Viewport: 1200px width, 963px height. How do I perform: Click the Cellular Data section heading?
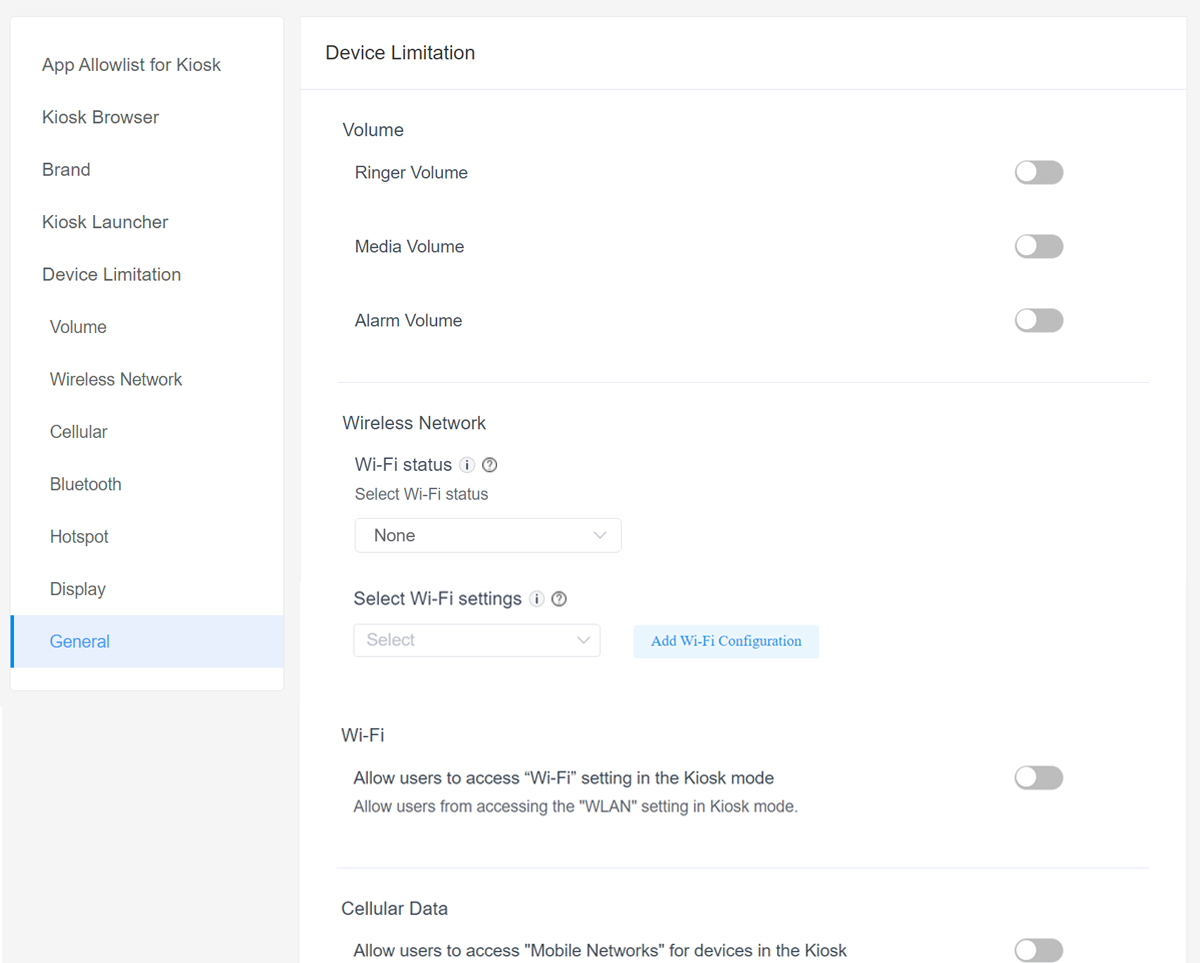tap(394, 909)
